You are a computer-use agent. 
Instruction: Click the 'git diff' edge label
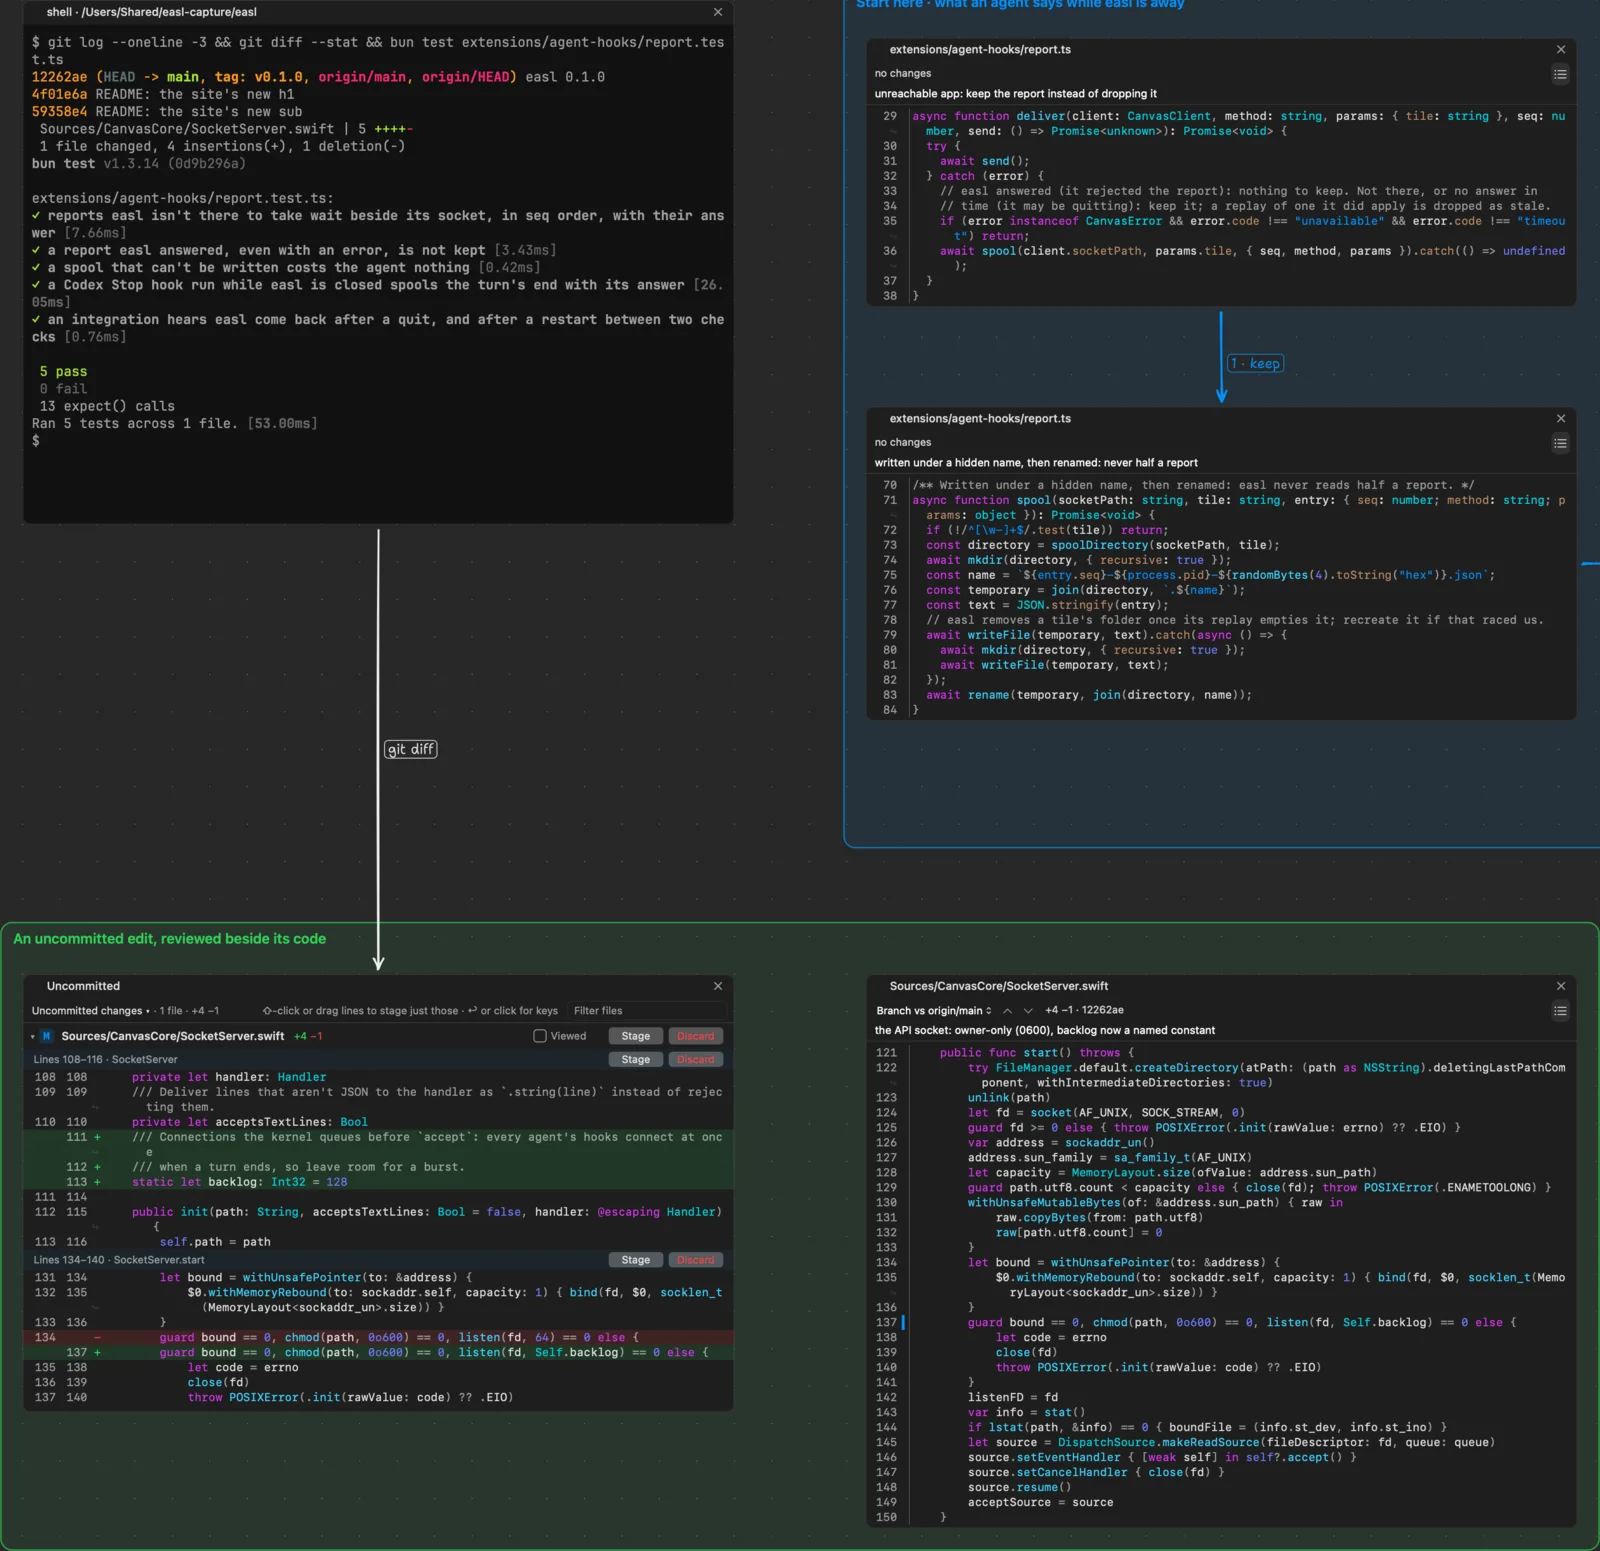[x=411, y=749]
